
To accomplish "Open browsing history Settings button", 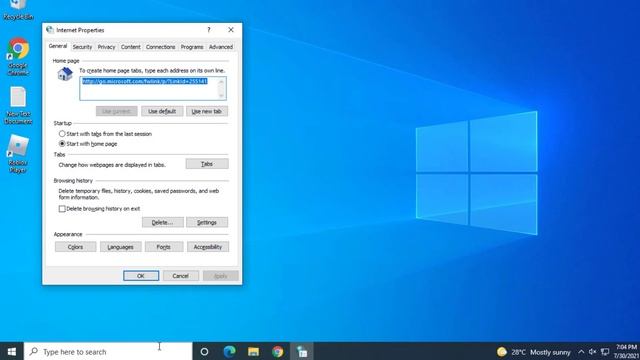I will click(x=207, y=222).
